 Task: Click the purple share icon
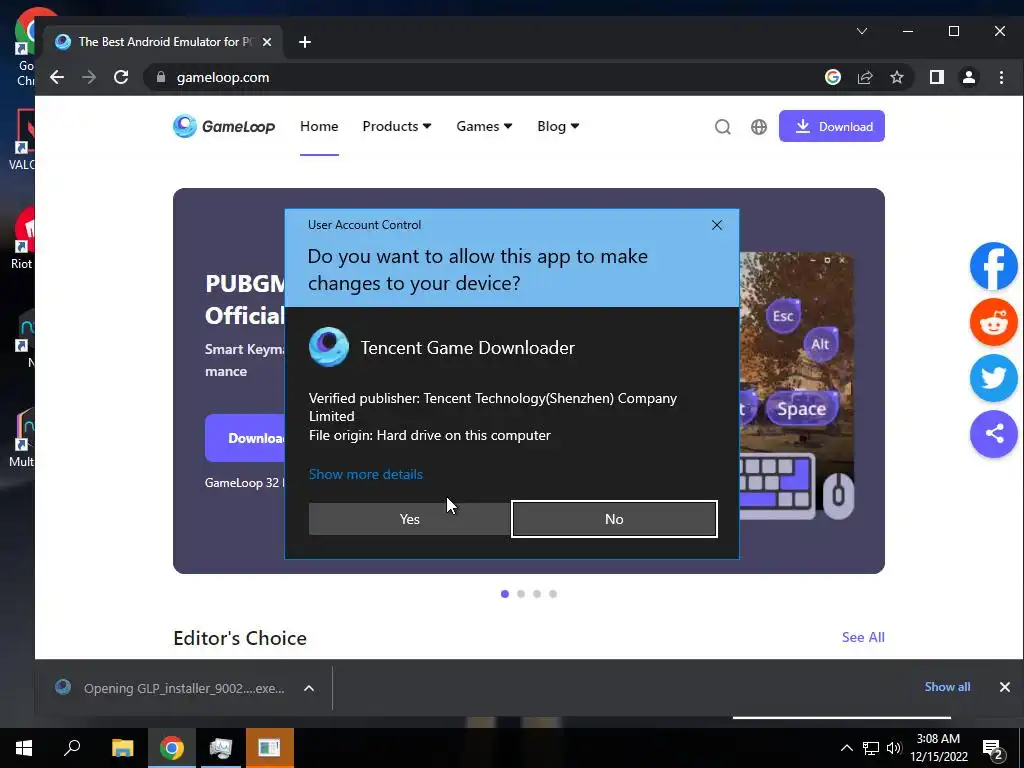click(994, 434)
